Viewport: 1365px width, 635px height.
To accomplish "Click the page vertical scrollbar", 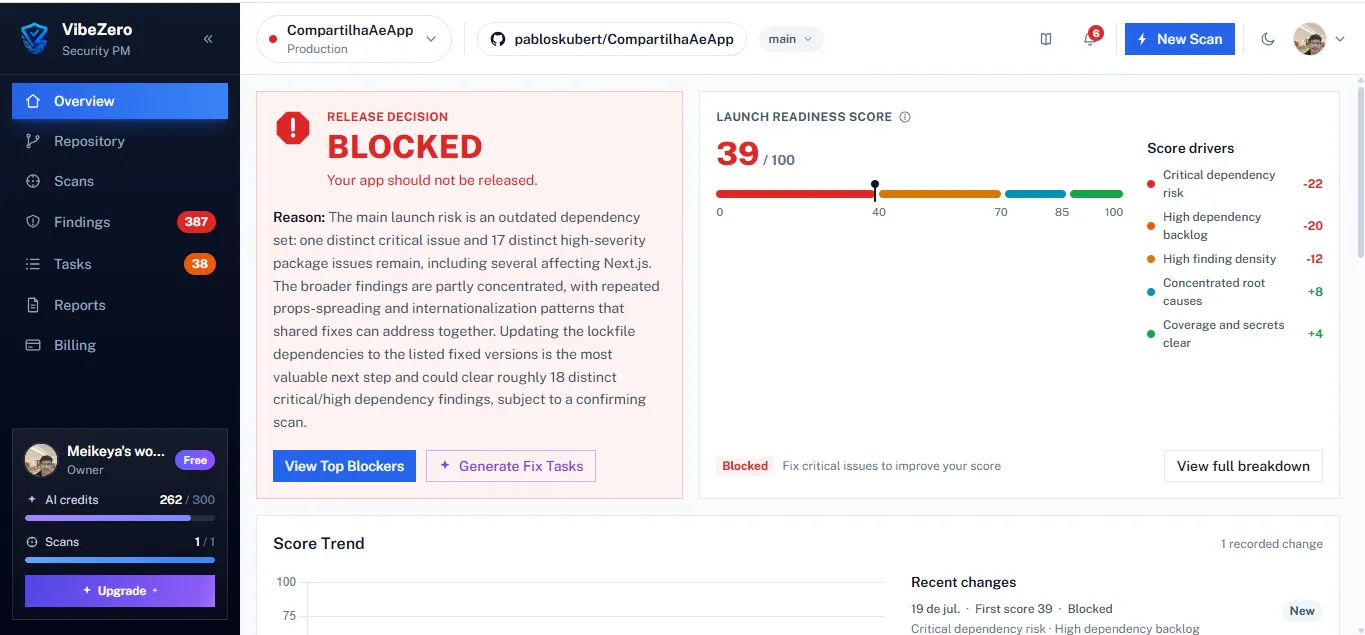I will (1360, 170).
